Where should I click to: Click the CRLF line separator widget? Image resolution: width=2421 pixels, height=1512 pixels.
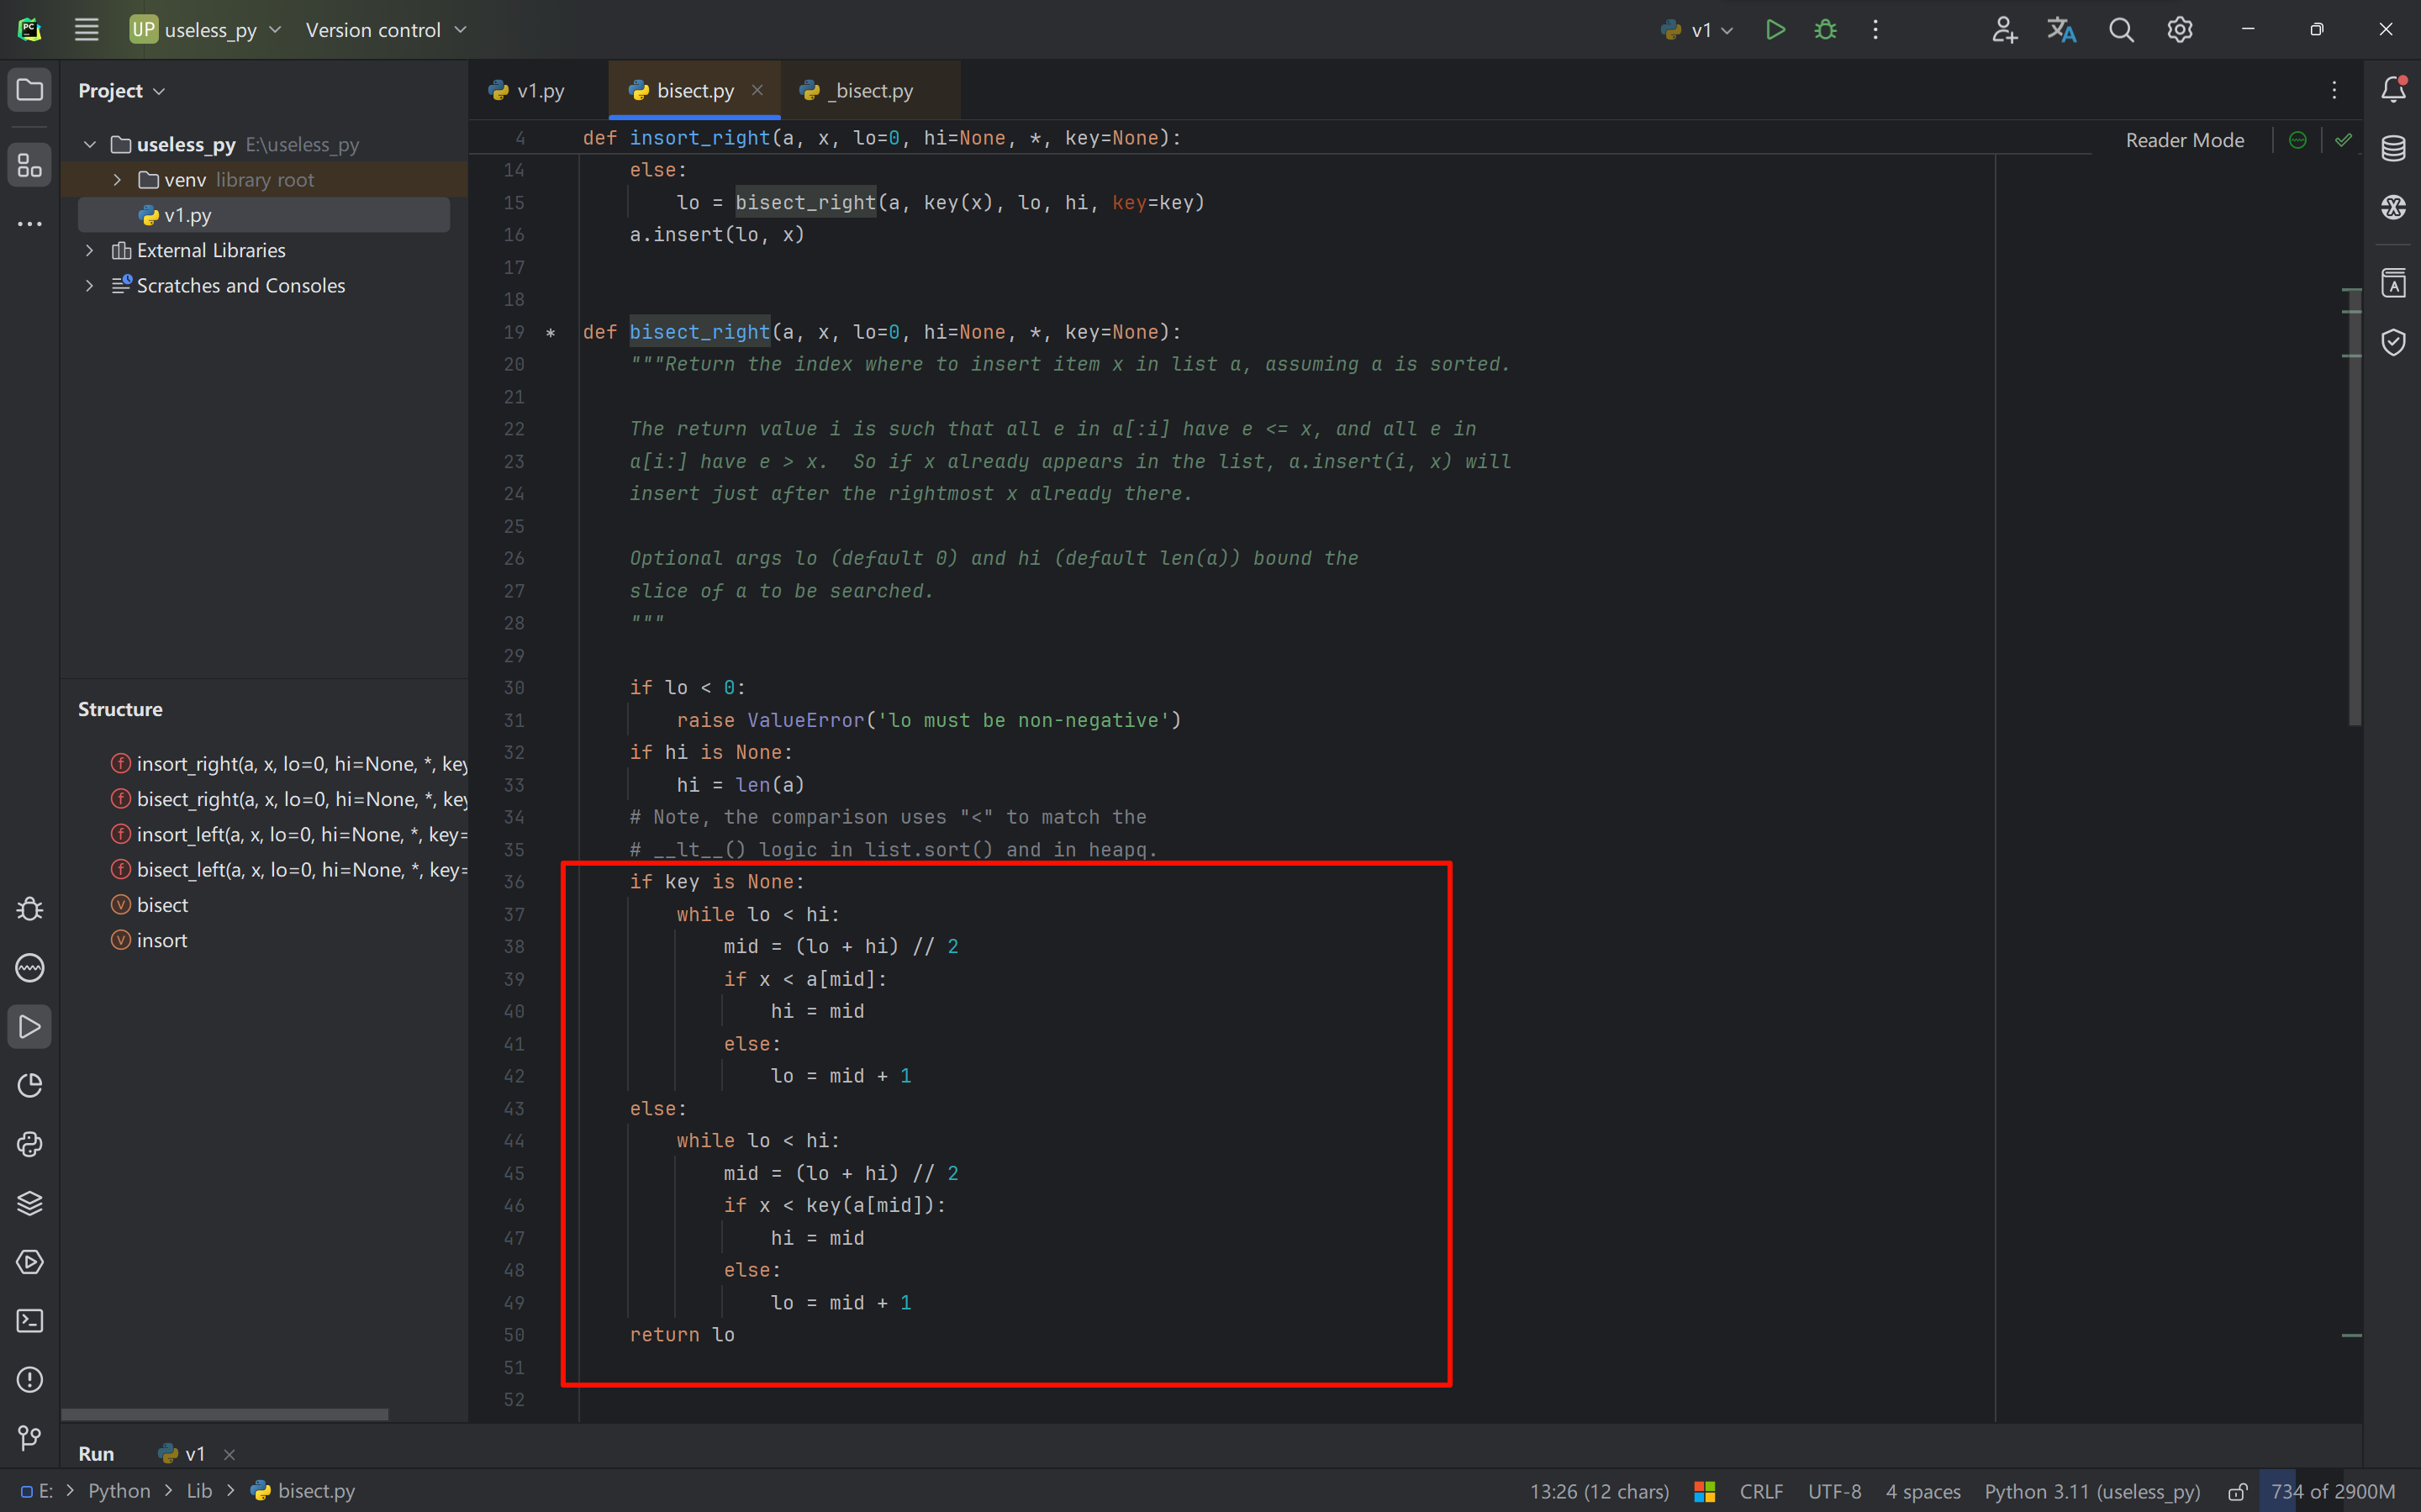point(1761,1491)
